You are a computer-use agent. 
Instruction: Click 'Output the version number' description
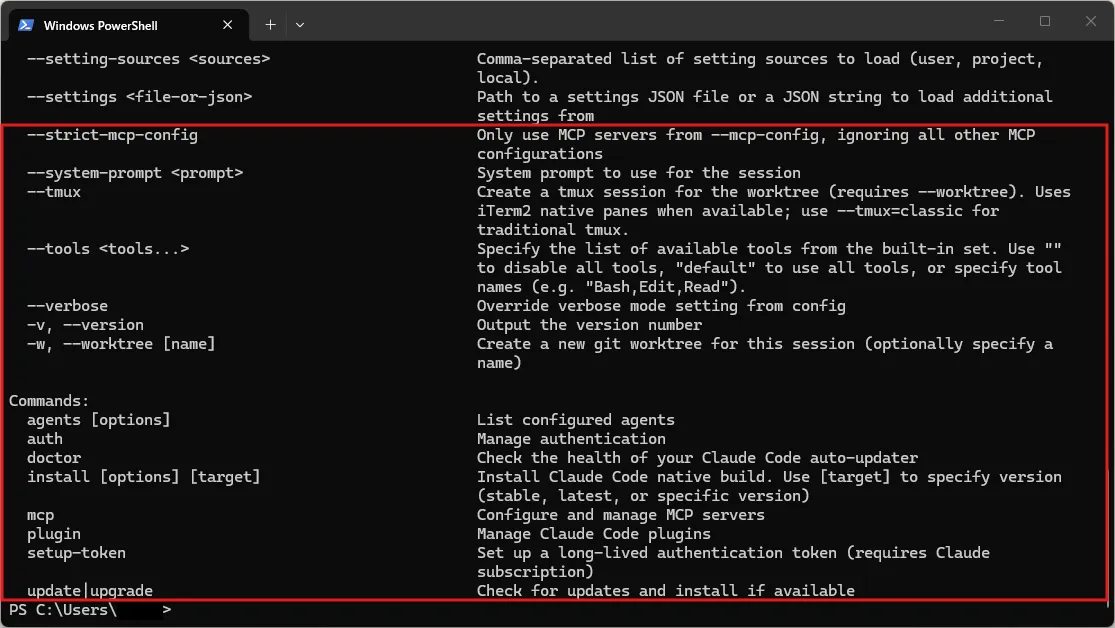click(x=589, y=325)
